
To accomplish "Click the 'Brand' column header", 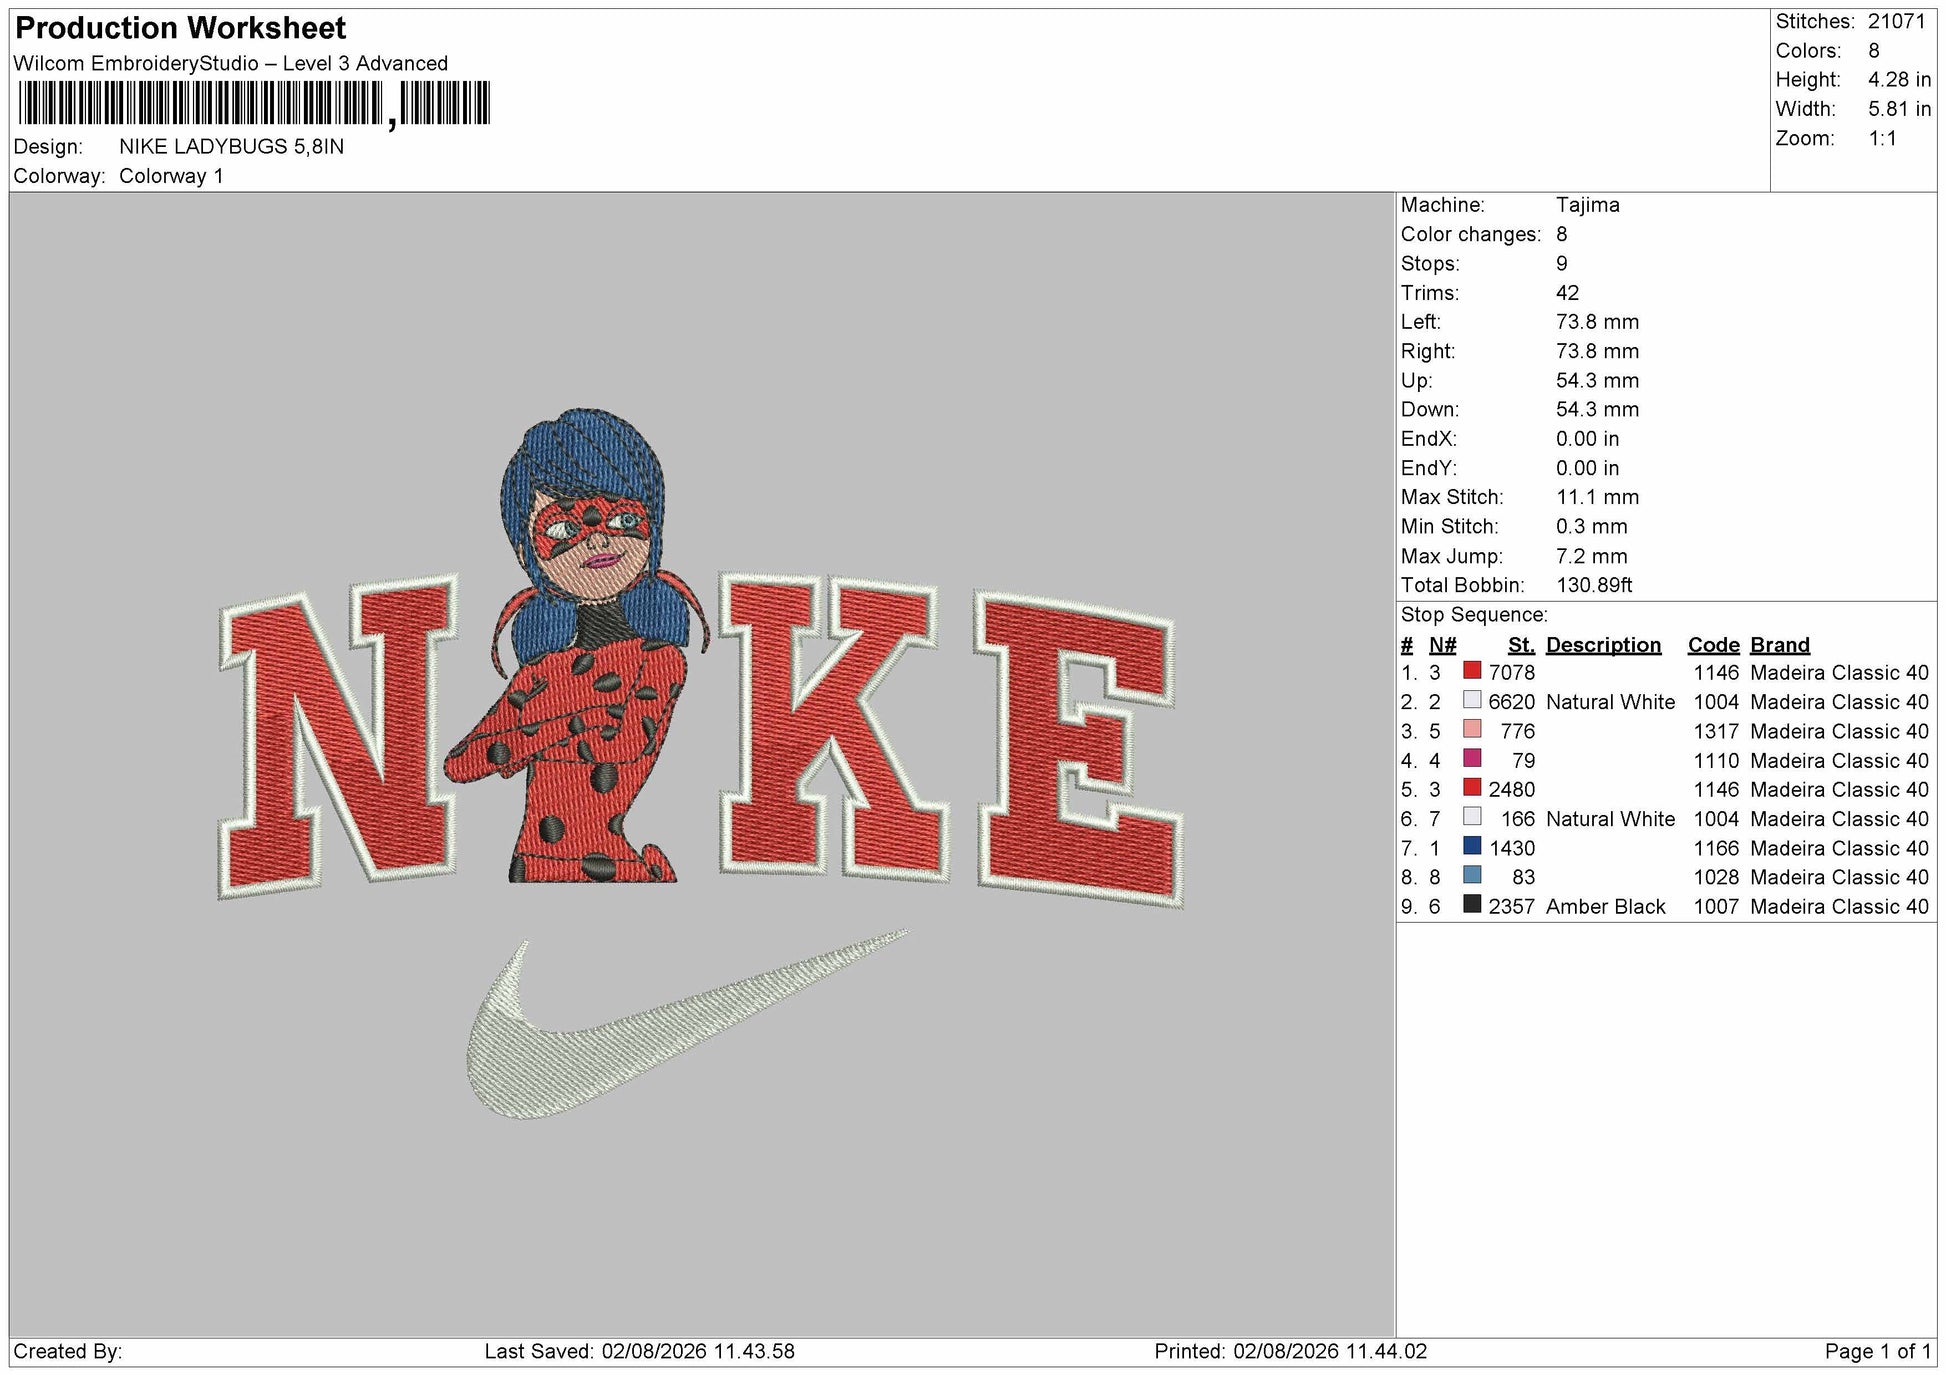I will coord(1780,645).
